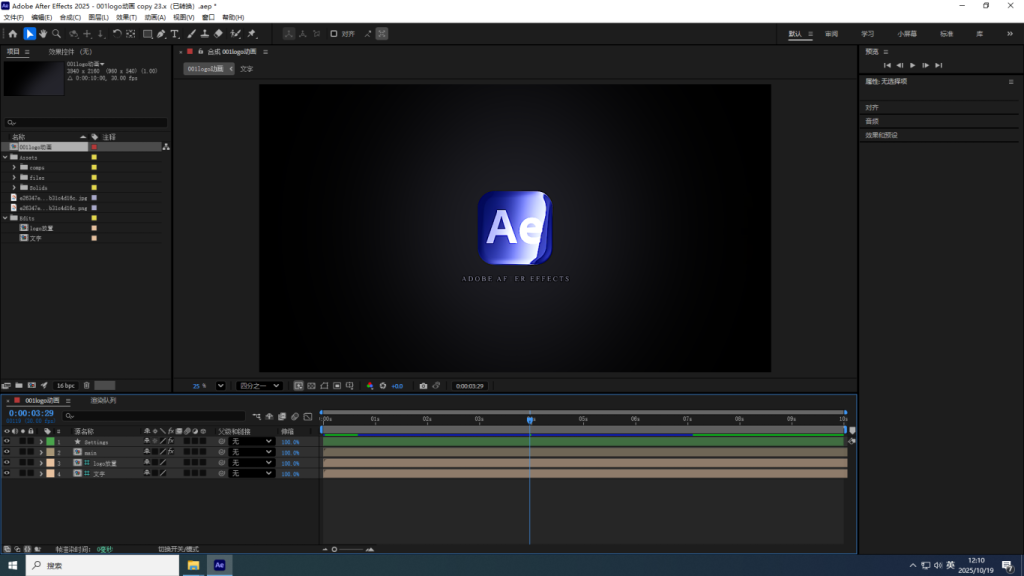Select the Zoom tool

[x=57, y=34]
